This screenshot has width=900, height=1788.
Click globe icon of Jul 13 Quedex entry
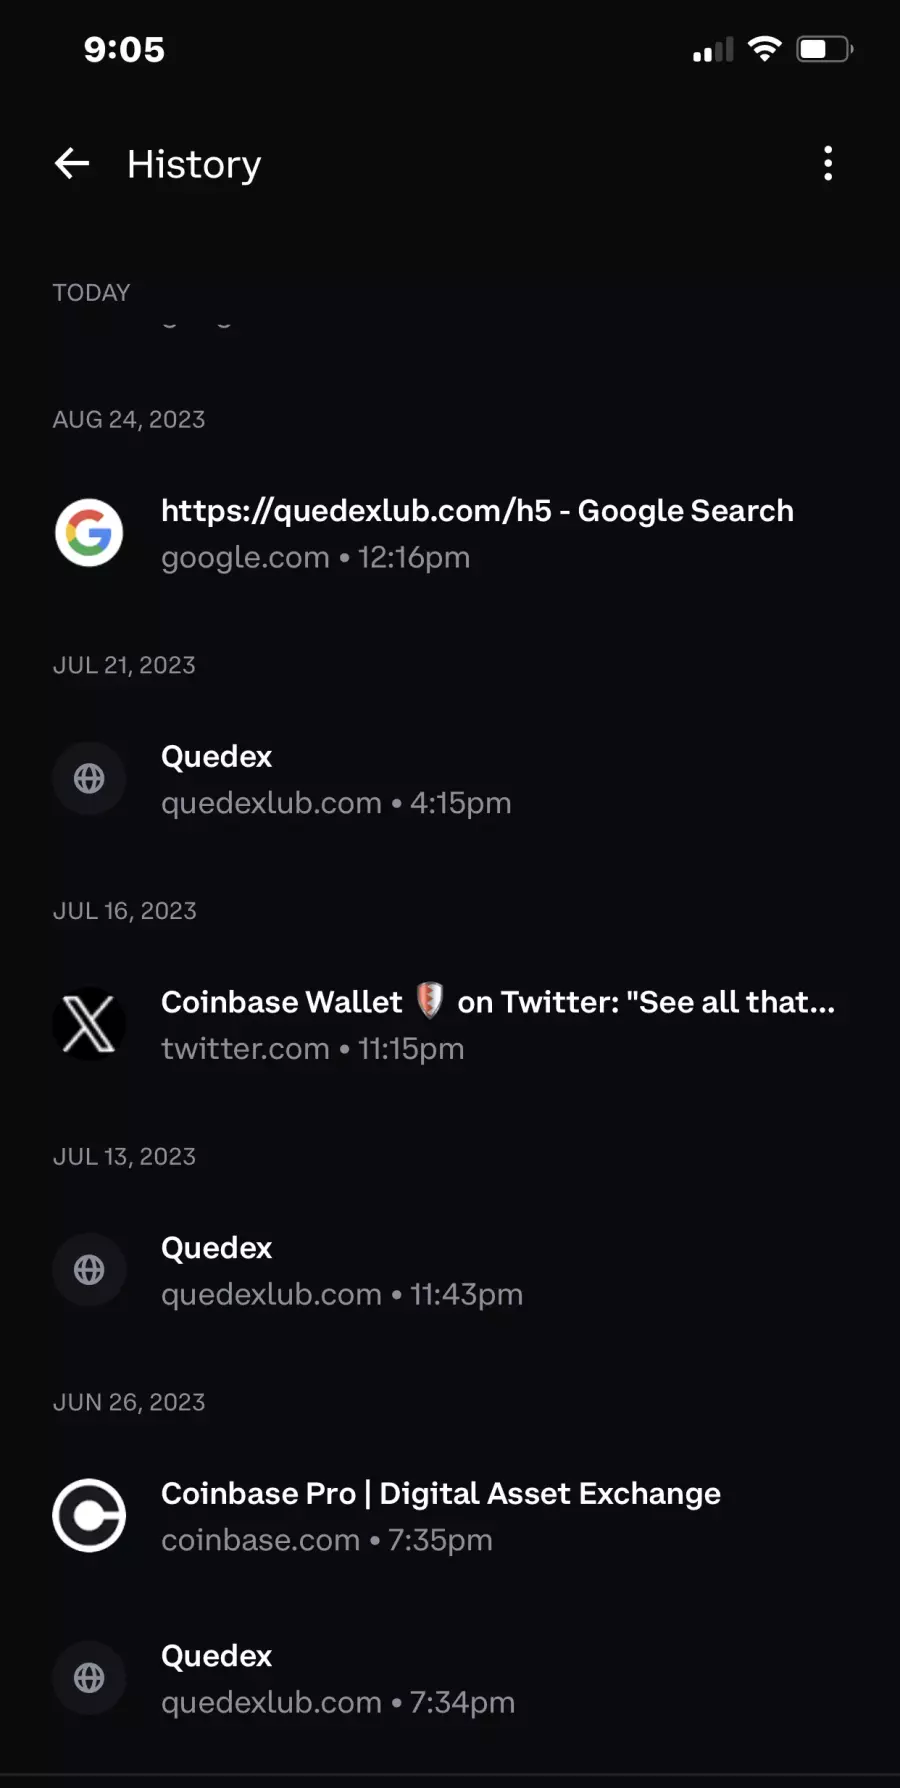click(x=89, y=1270)
